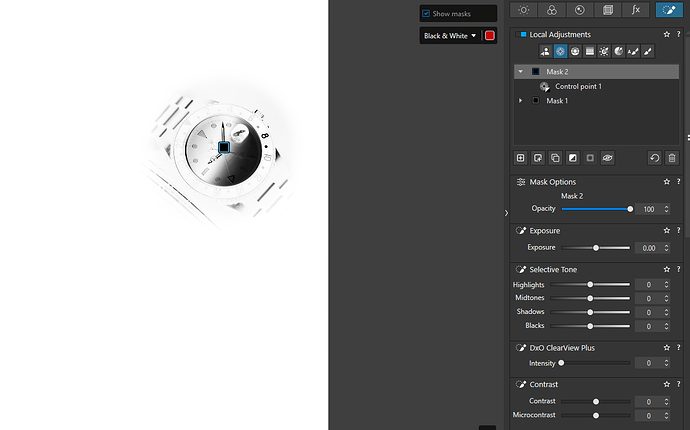The height and width of the screenshot is (430, 690).
Task: Select the Graduated Filter mask tool
Action: pyautogui.click(x=589, y=51)
